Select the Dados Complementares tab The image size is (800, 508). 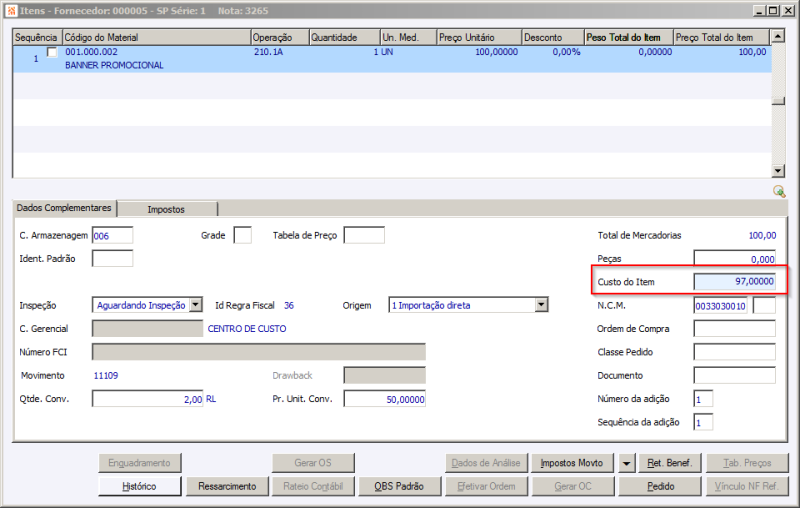pos(64,208)
